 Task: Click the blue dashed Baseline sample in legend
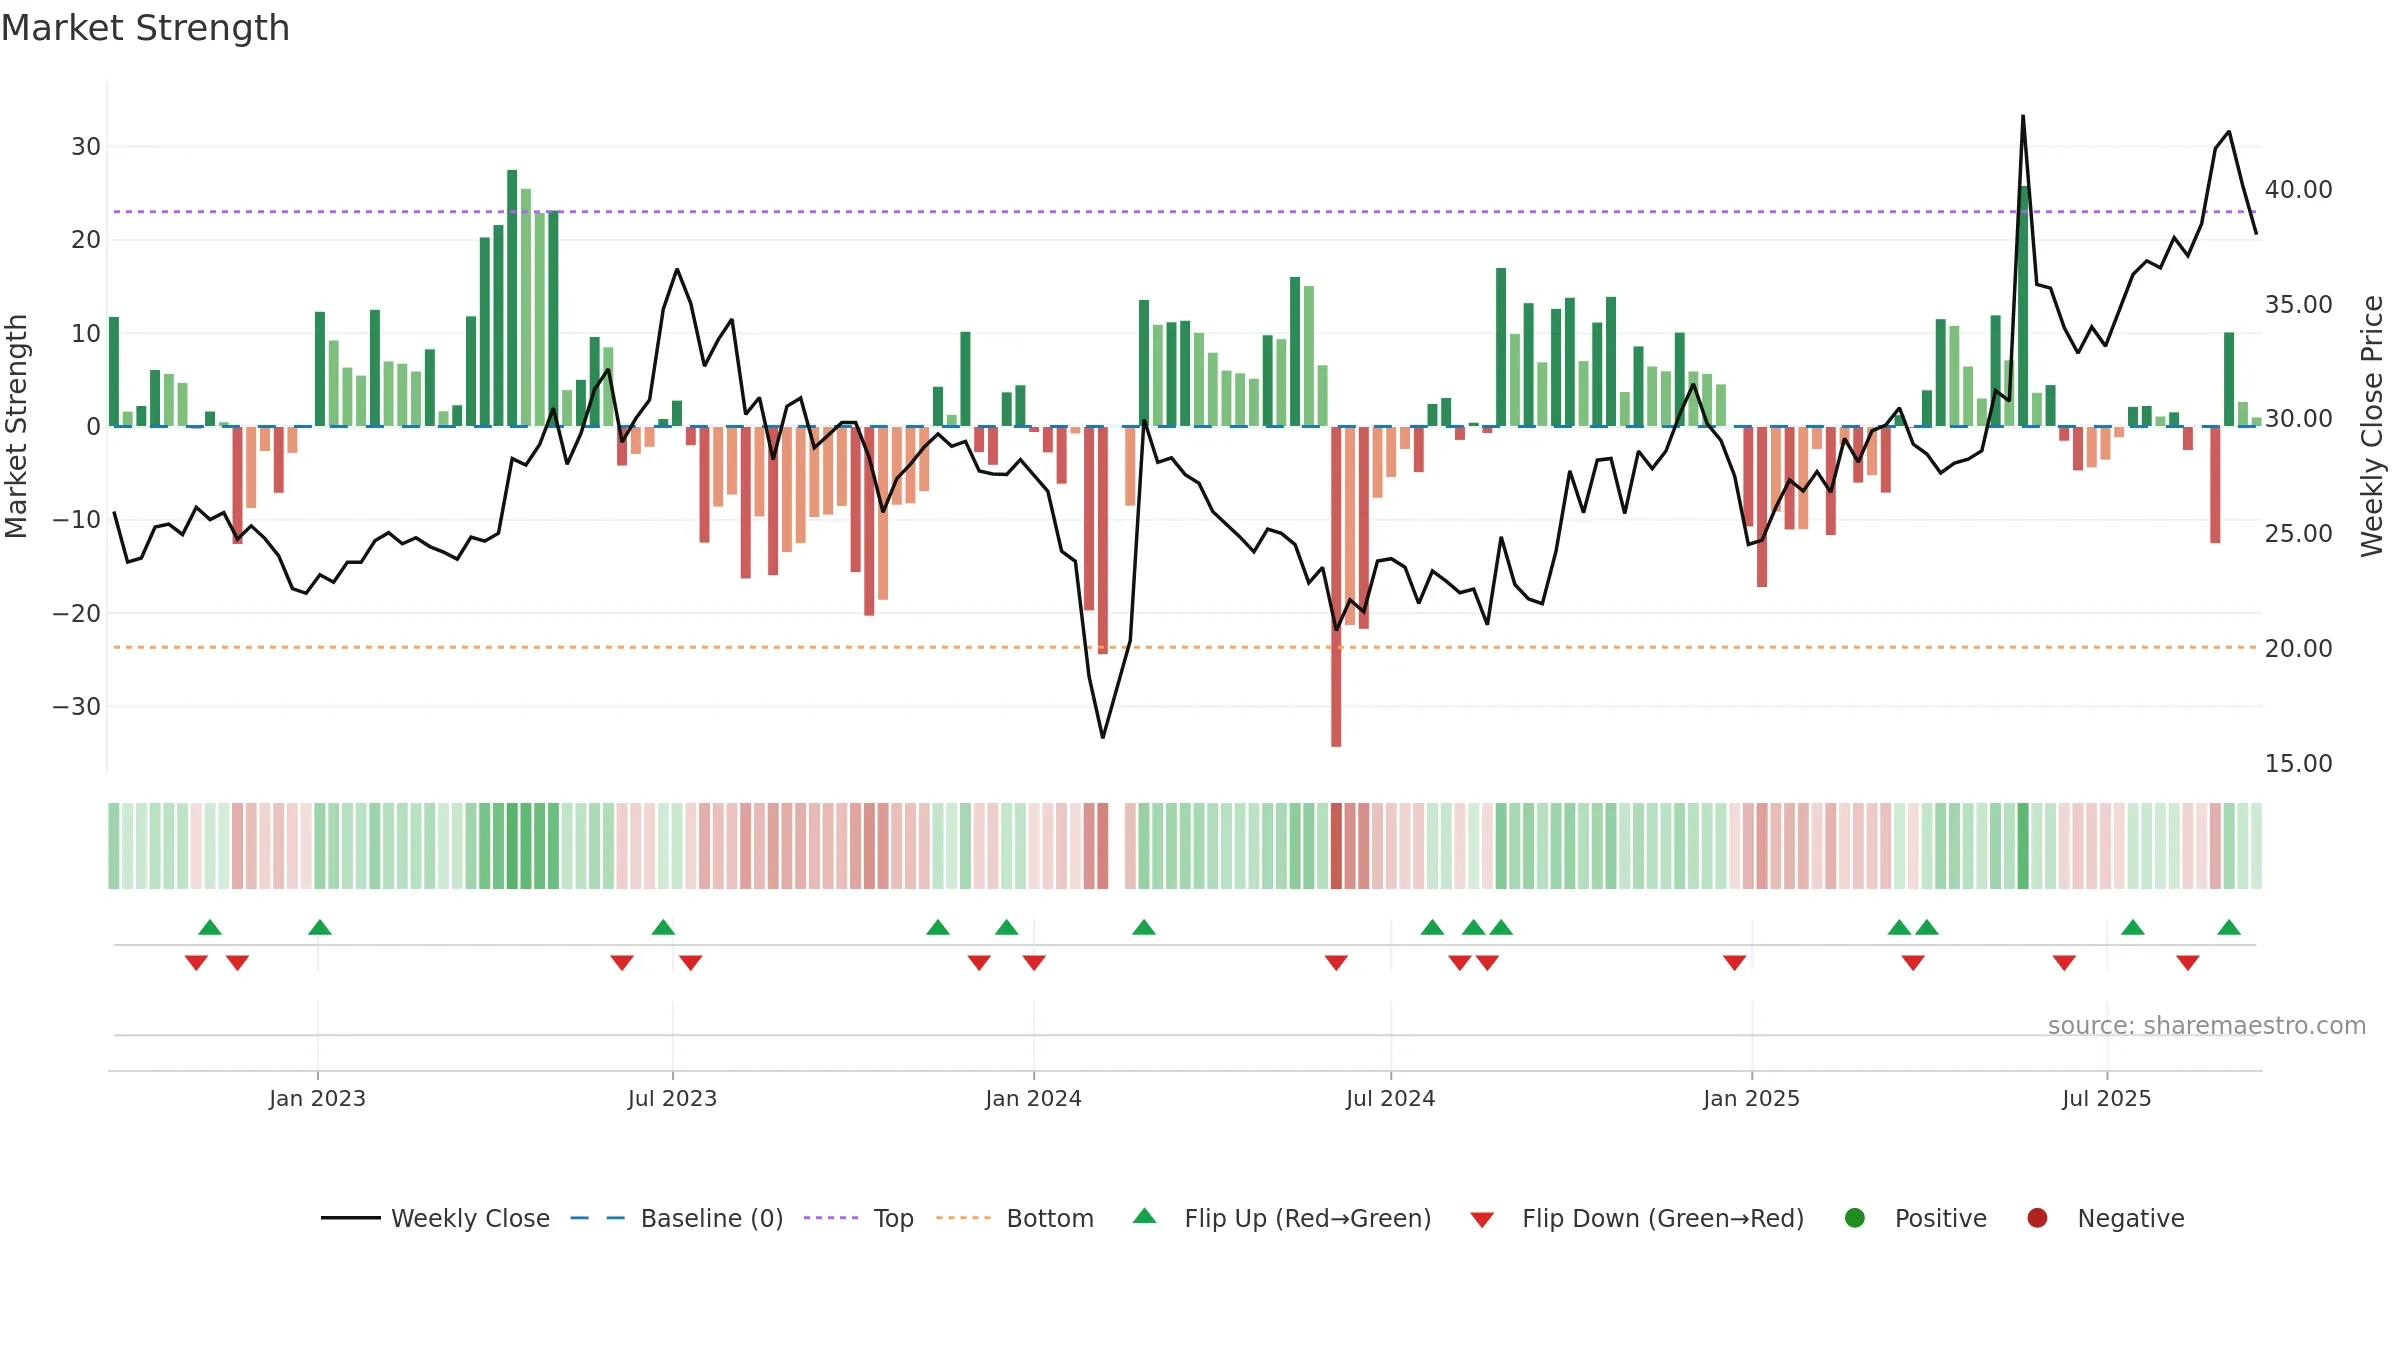[598, 1218]
